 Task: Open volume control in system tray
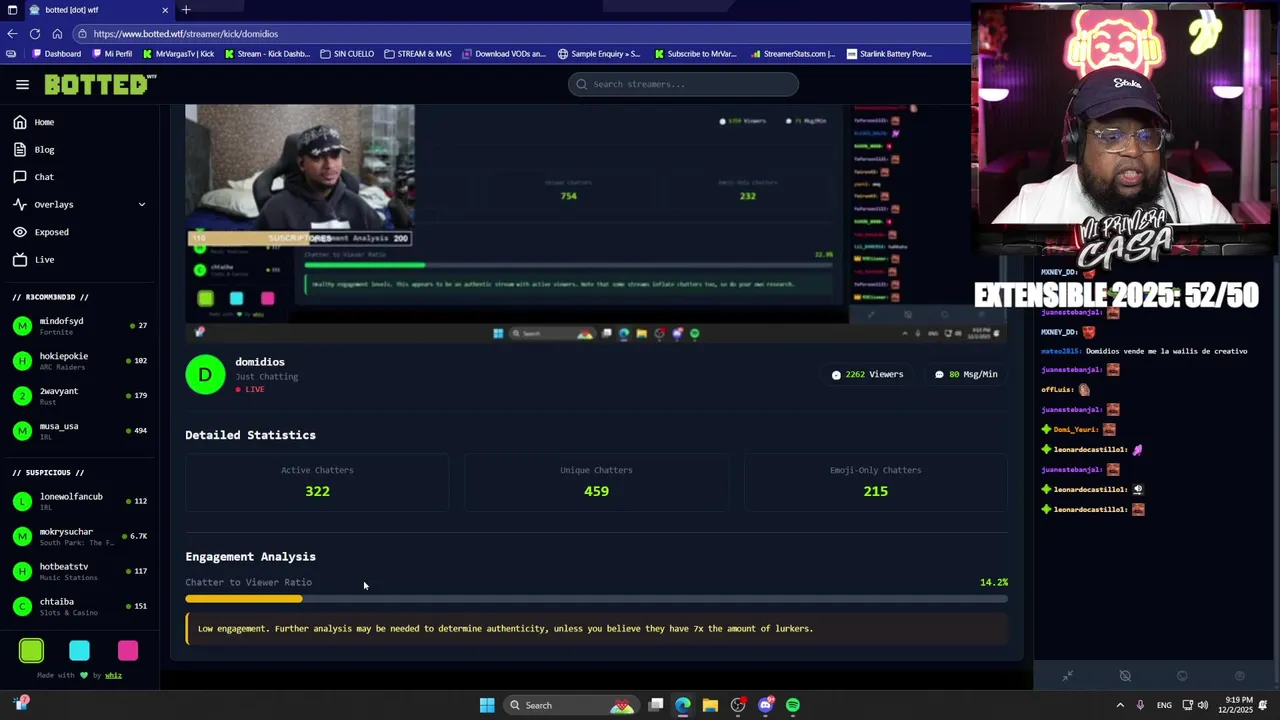point(1202,705)
